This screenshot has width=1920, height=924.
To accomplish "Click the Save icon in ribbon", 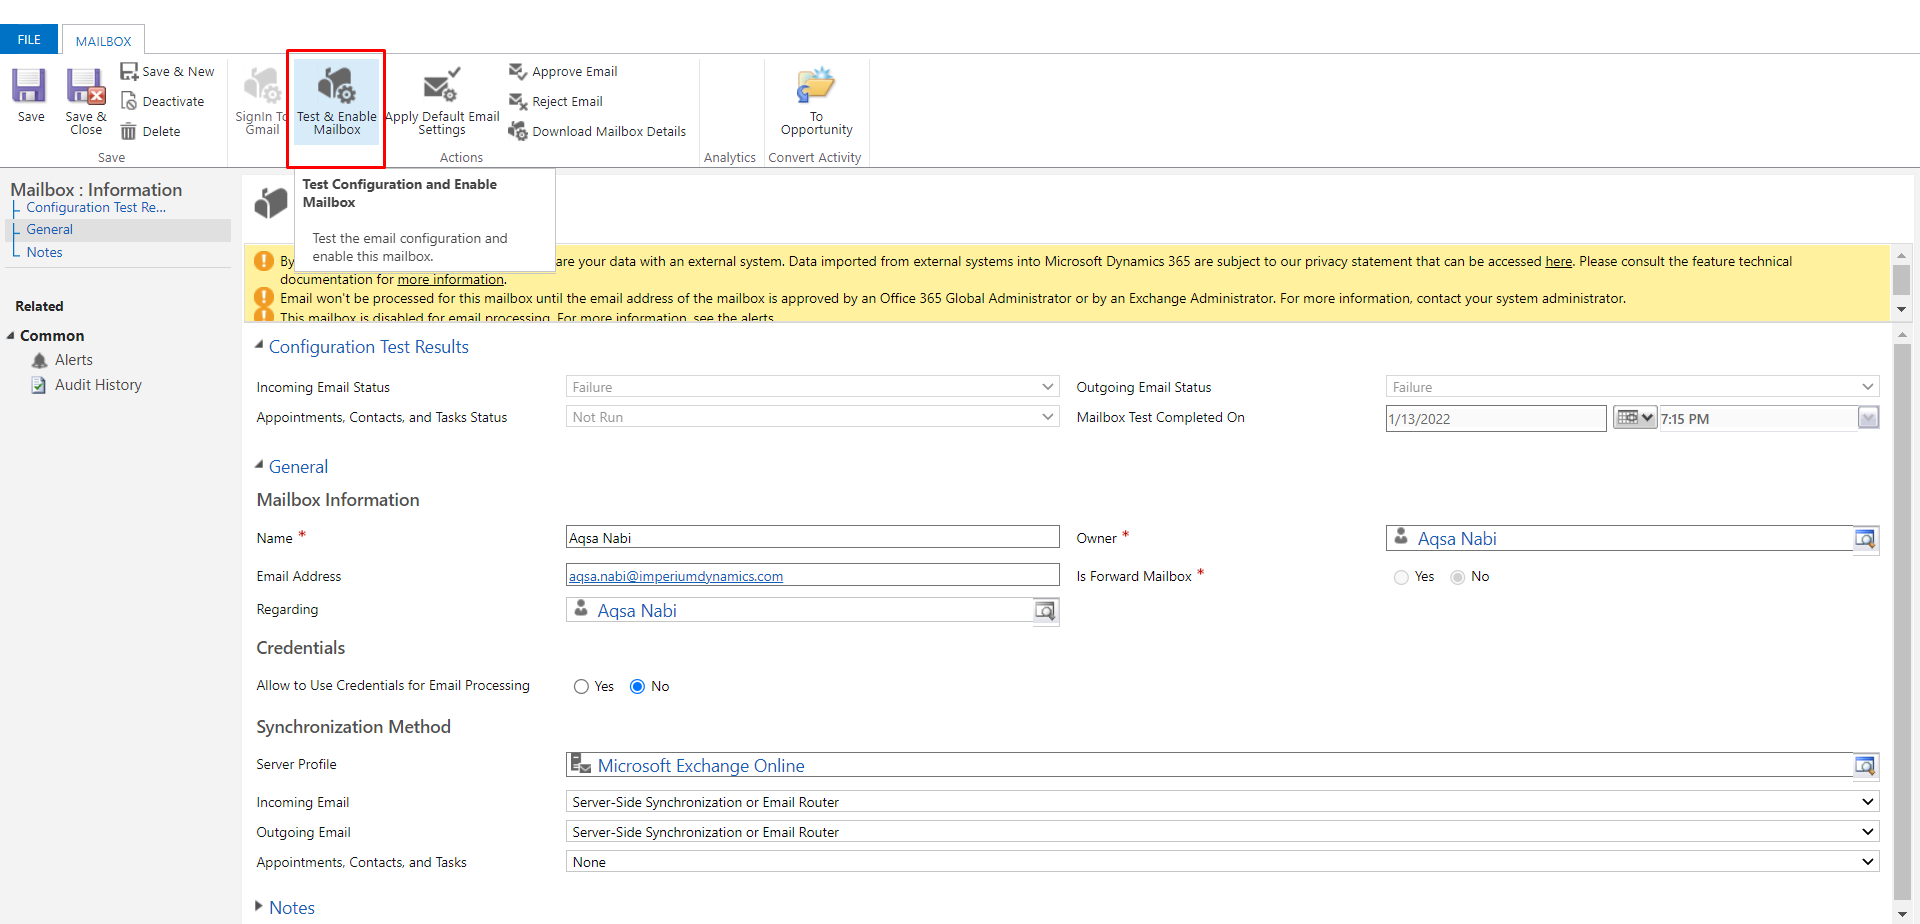I will [29, 86].
